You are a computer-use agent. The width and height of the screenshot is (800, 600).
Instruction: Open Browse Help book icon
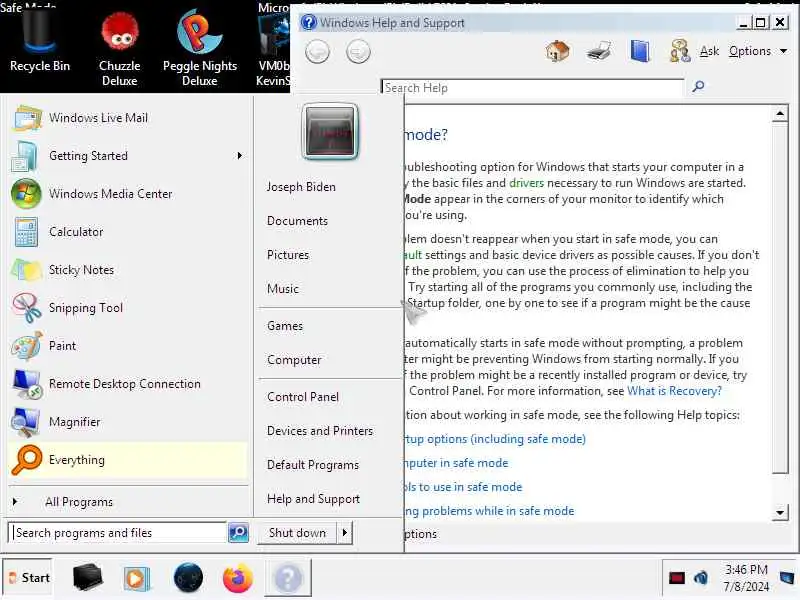point(639,51)
